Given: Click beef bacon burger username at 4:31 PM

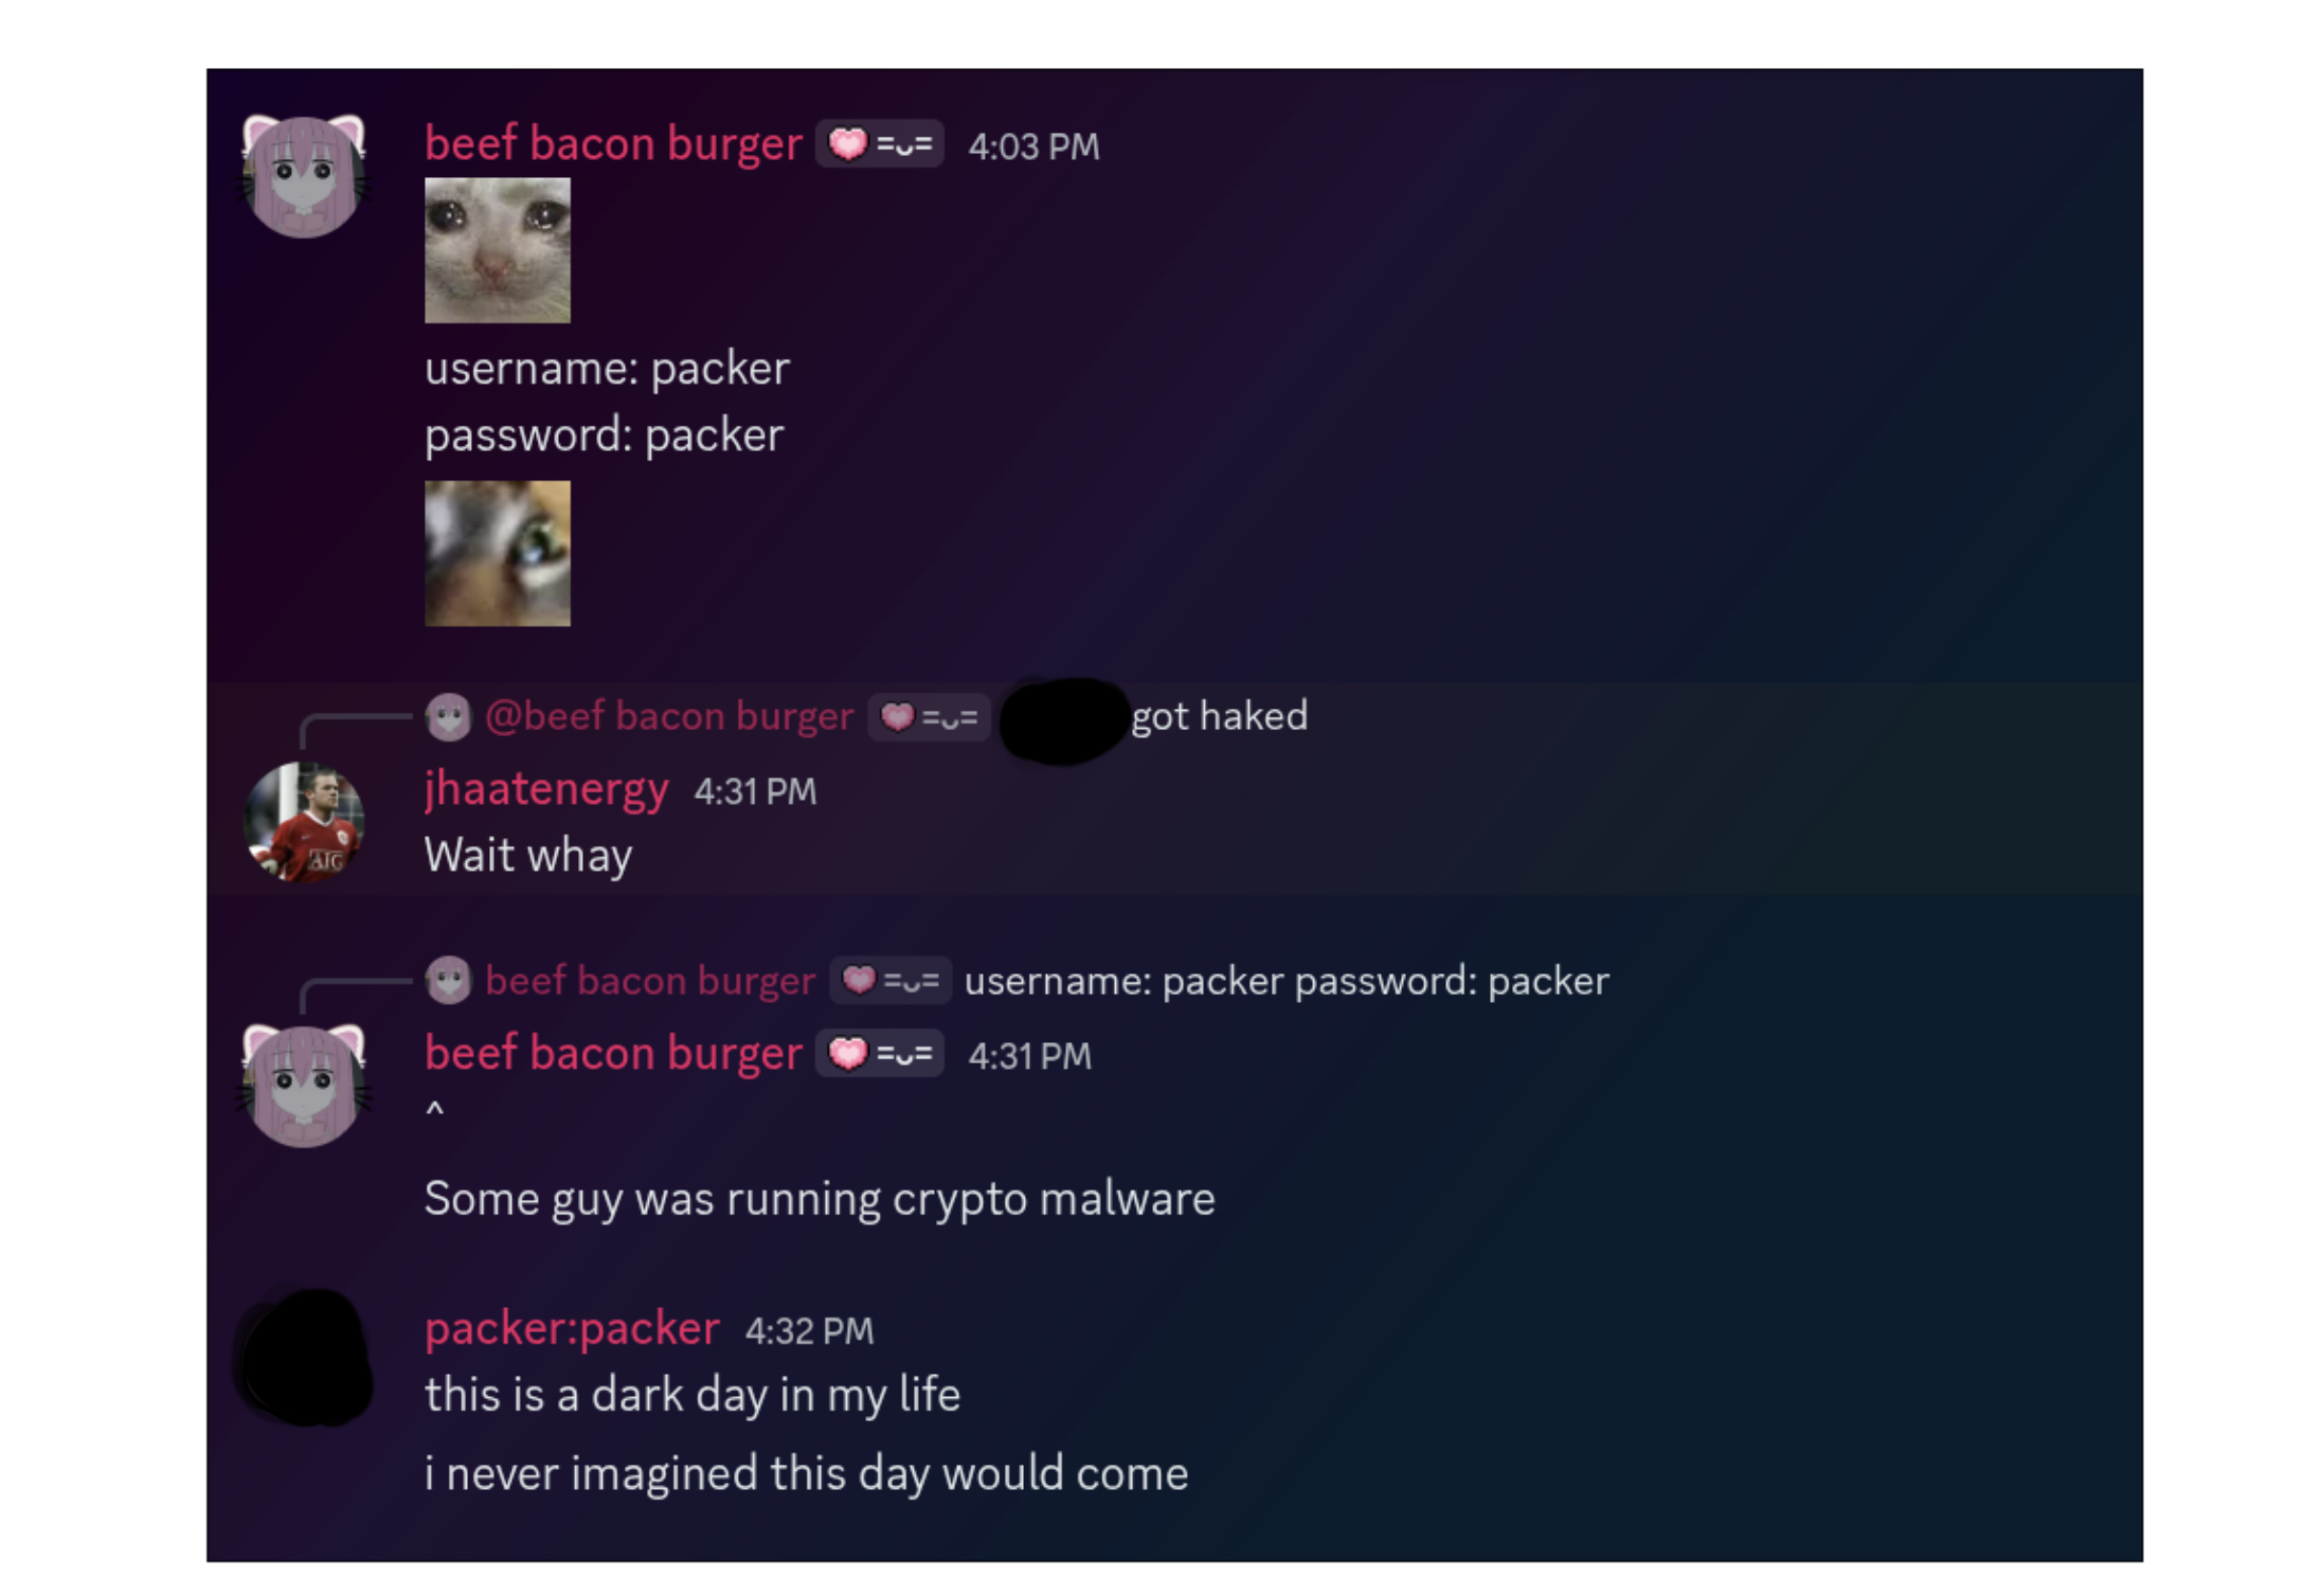Looking at the screenshot, I should pyautogui.click(x=613, y=1054).
